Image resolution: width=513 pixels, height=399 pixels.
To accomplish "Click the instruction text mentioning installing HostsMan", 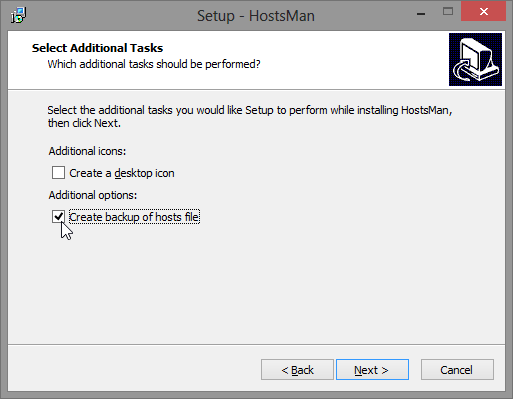I will [x=250, y=110].
